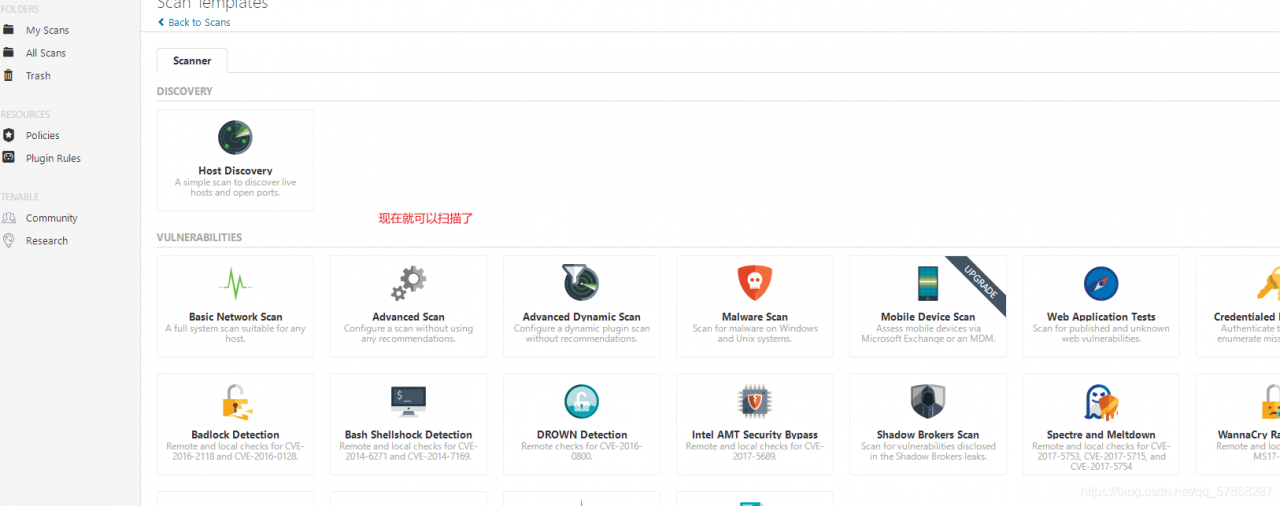Click the Shadow Brokers Scan title

pyautogui.click(x=928, y=435)
